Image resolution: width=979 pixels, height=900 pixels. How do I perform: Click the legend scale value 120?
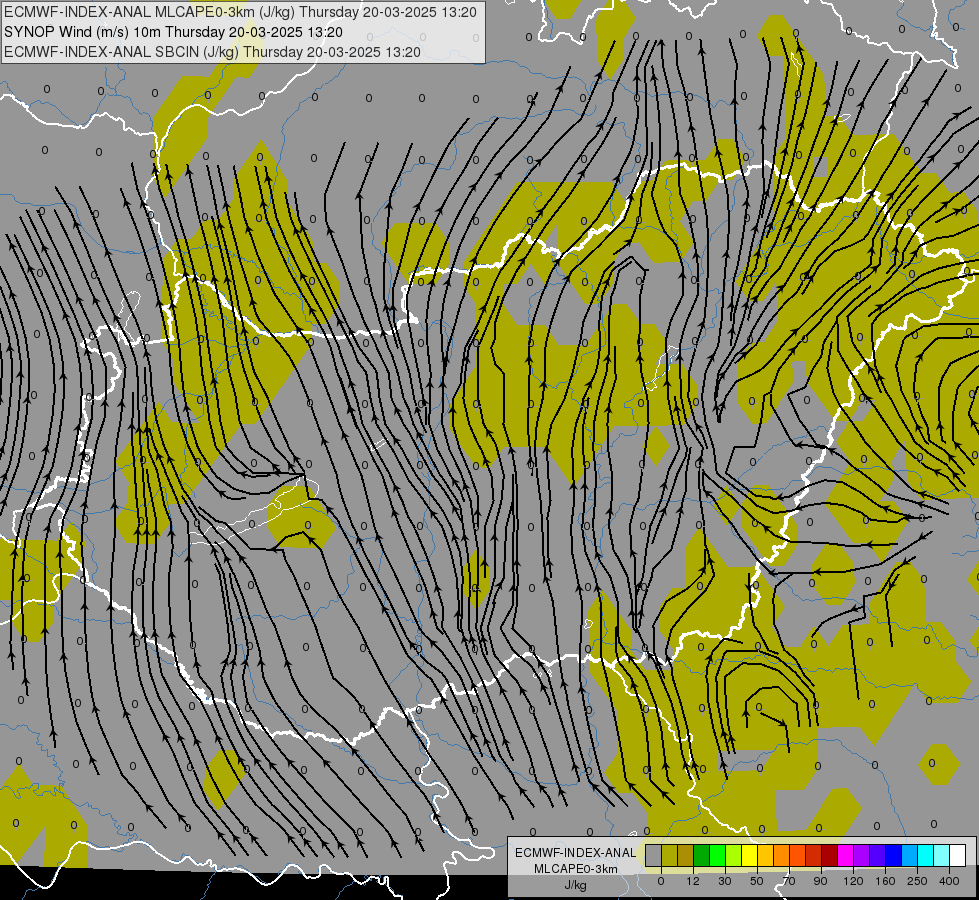point(854,881)
